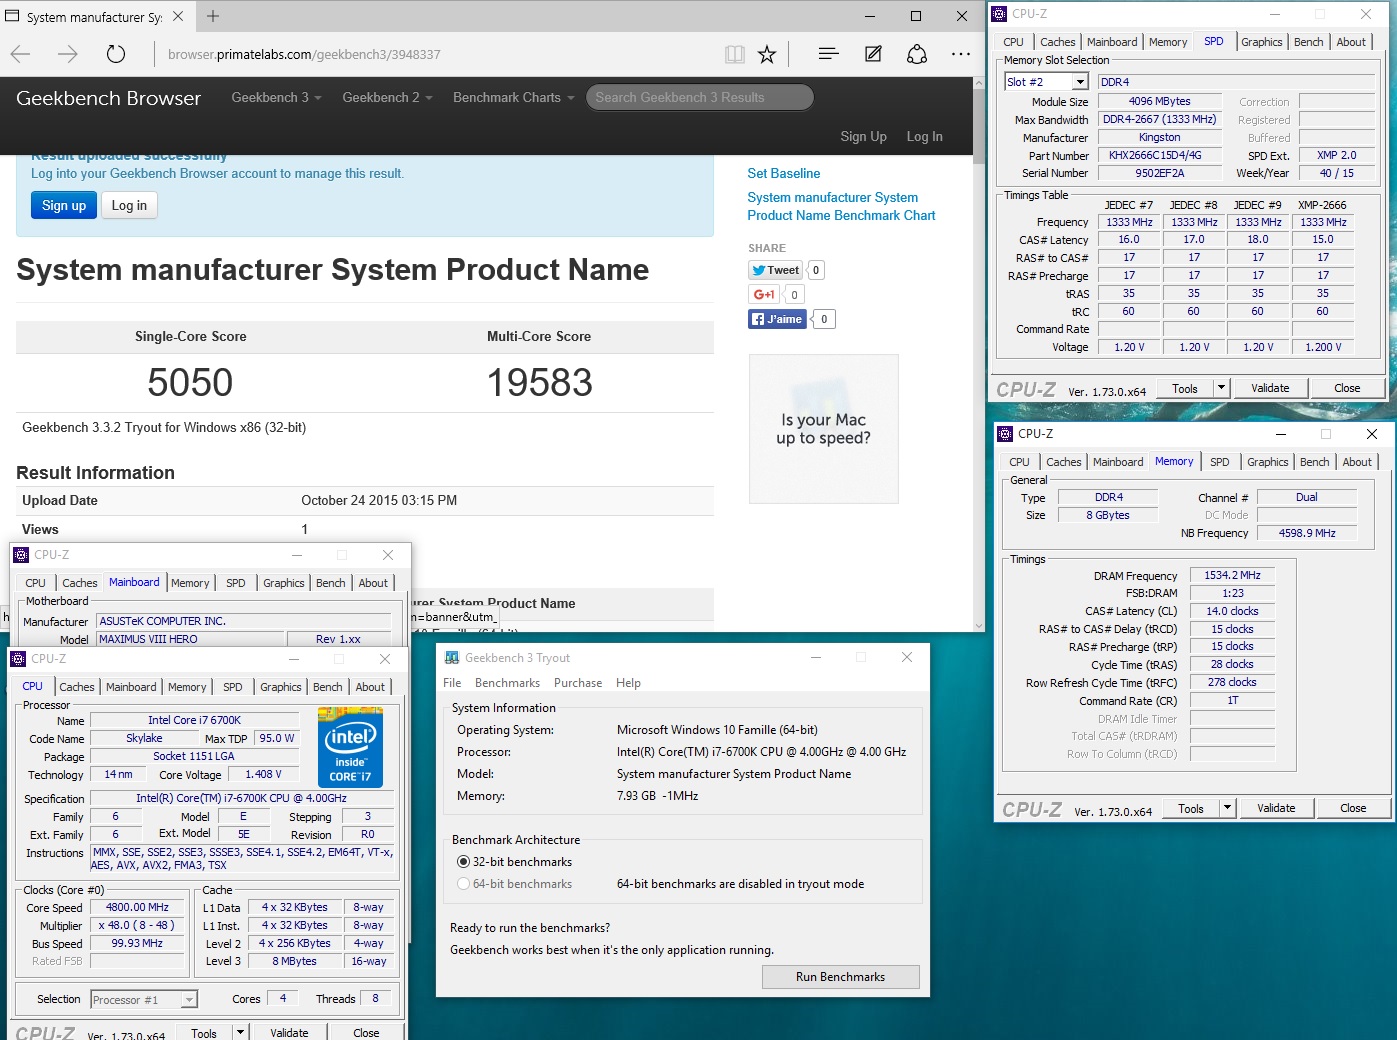The height and width of the screenshot is (1040, 1397).
Task: Click the Is your Mac up to speed ad
Action: tap(823, 429)
